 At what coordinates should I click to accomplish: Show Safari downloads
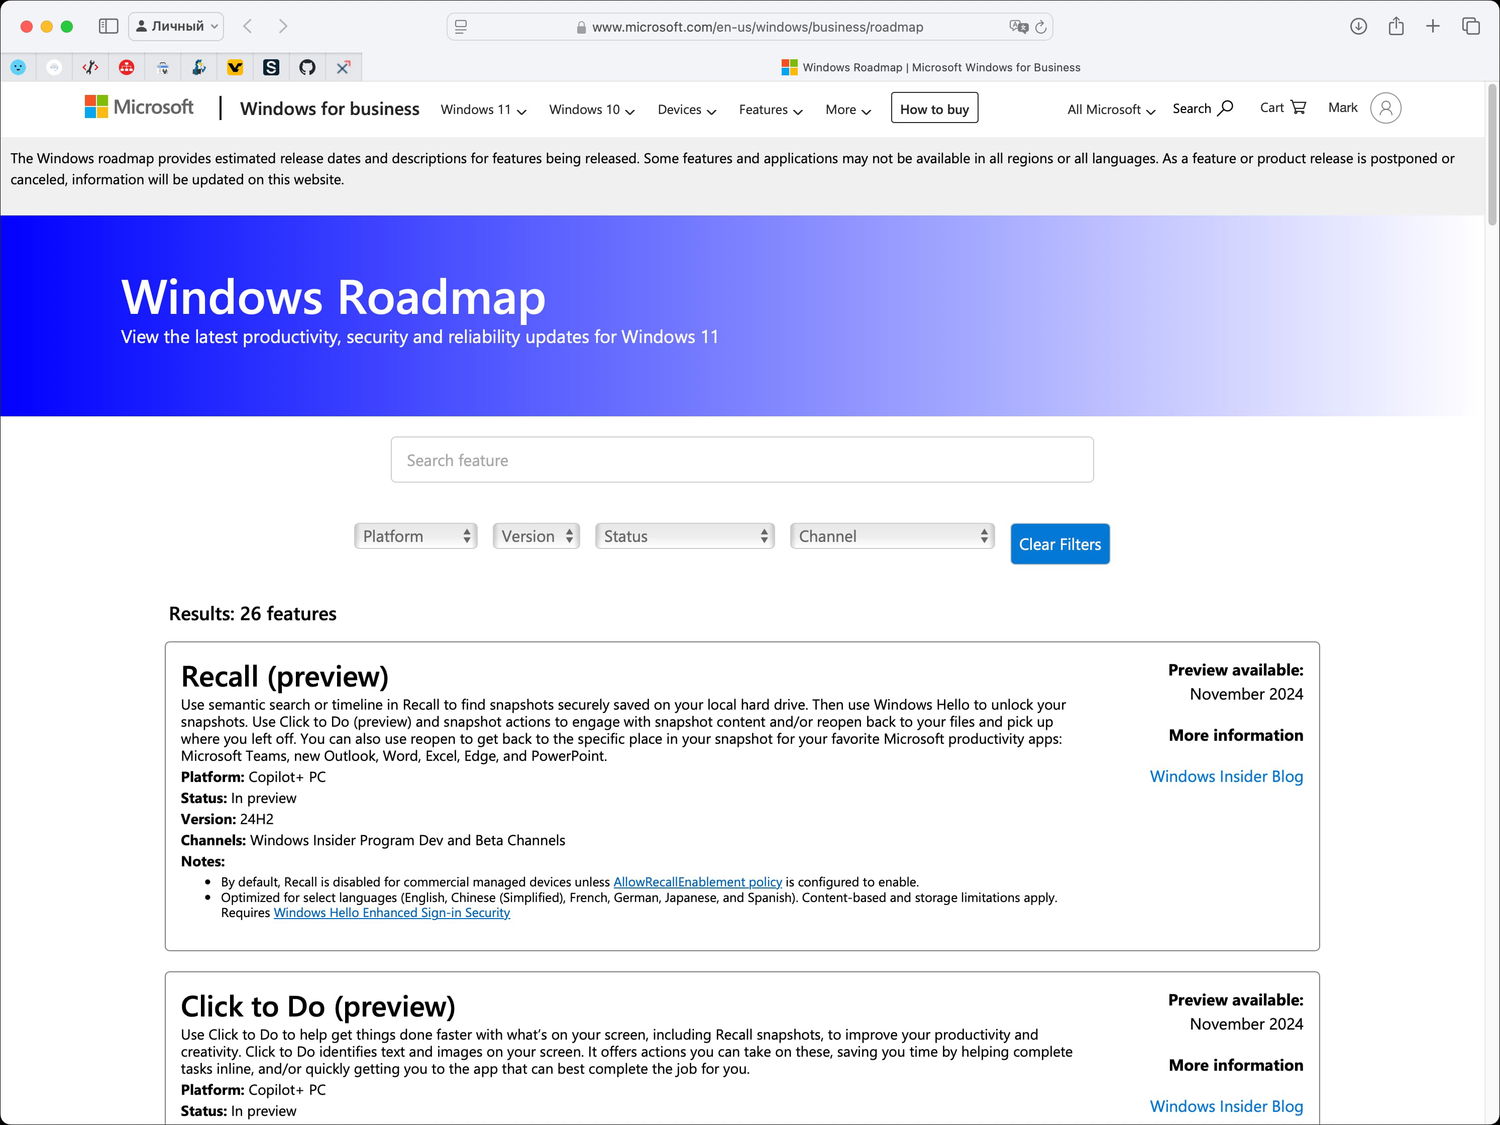1358,26
